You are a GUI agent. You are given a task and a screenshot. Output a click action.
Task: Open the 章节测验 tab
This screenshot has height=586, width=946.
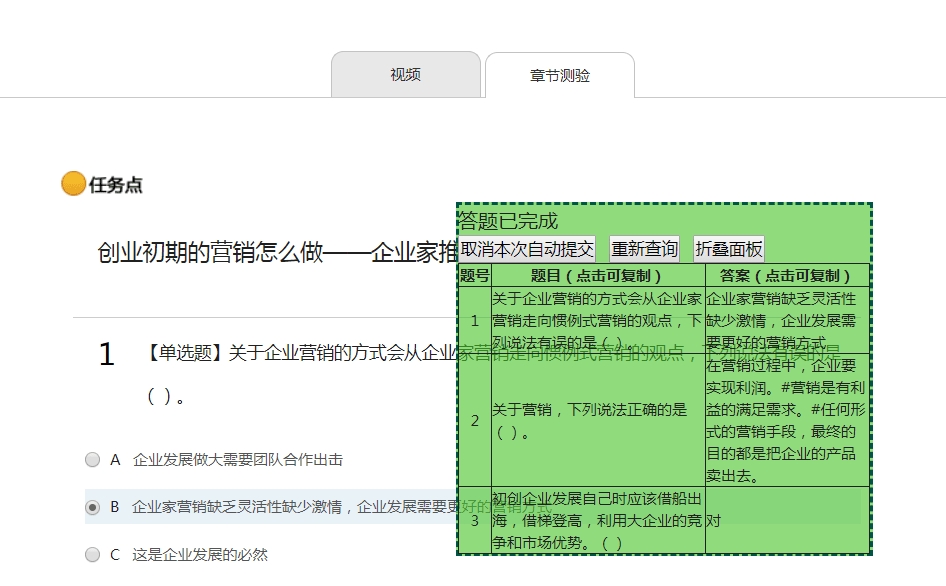pos(560,75)
